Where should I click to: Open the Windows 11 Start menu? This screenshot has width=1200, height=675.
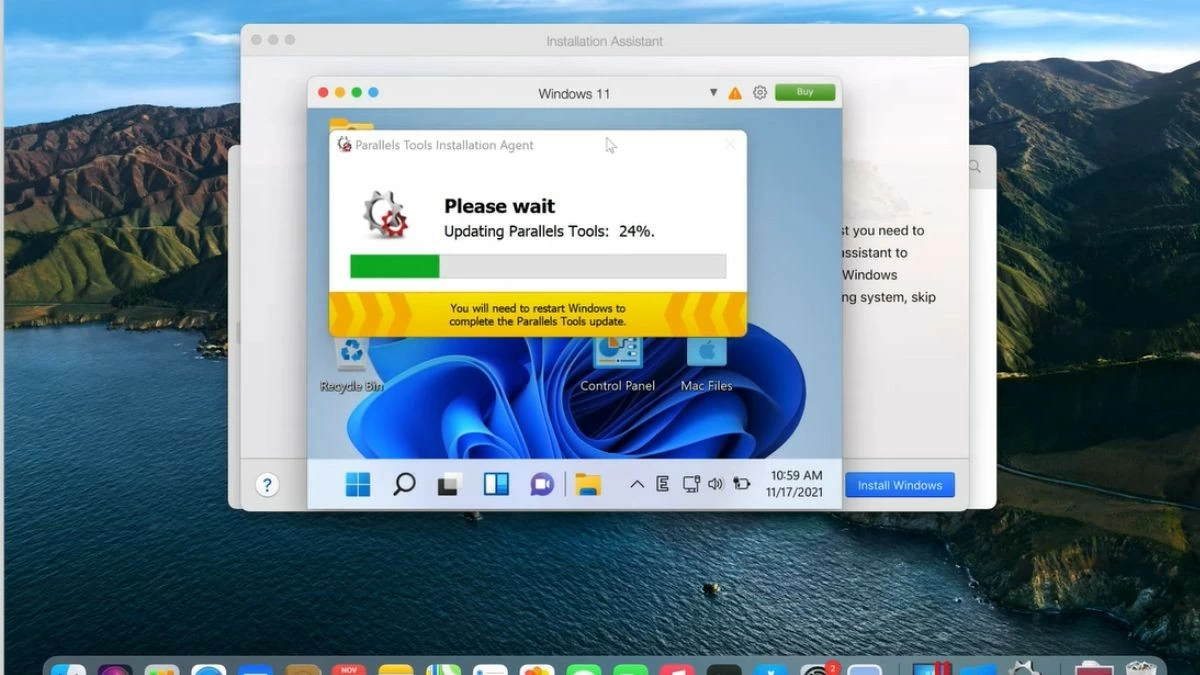[358, 484]
